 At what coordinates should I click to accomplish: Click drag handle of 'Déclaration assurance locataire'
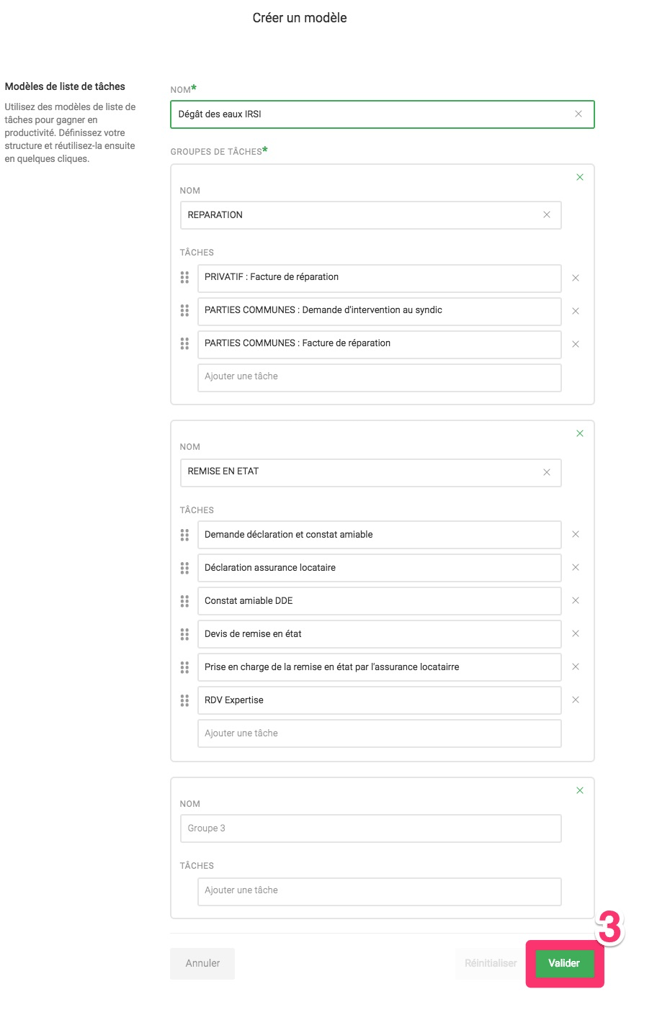point(185,568)
